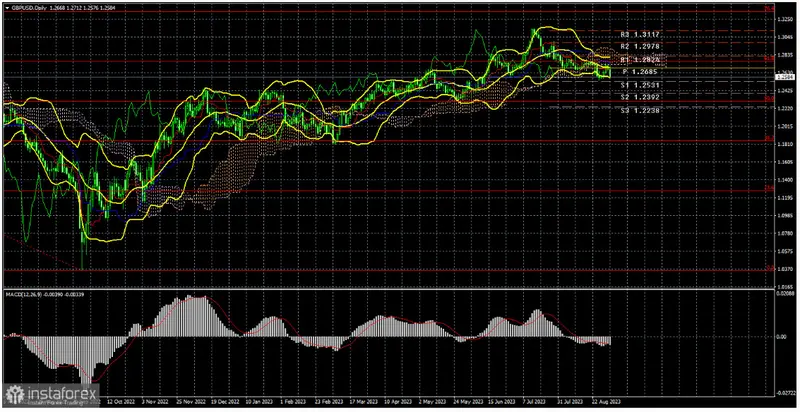Click the 1 Feb 2023 date label

[x=291, y=403]
